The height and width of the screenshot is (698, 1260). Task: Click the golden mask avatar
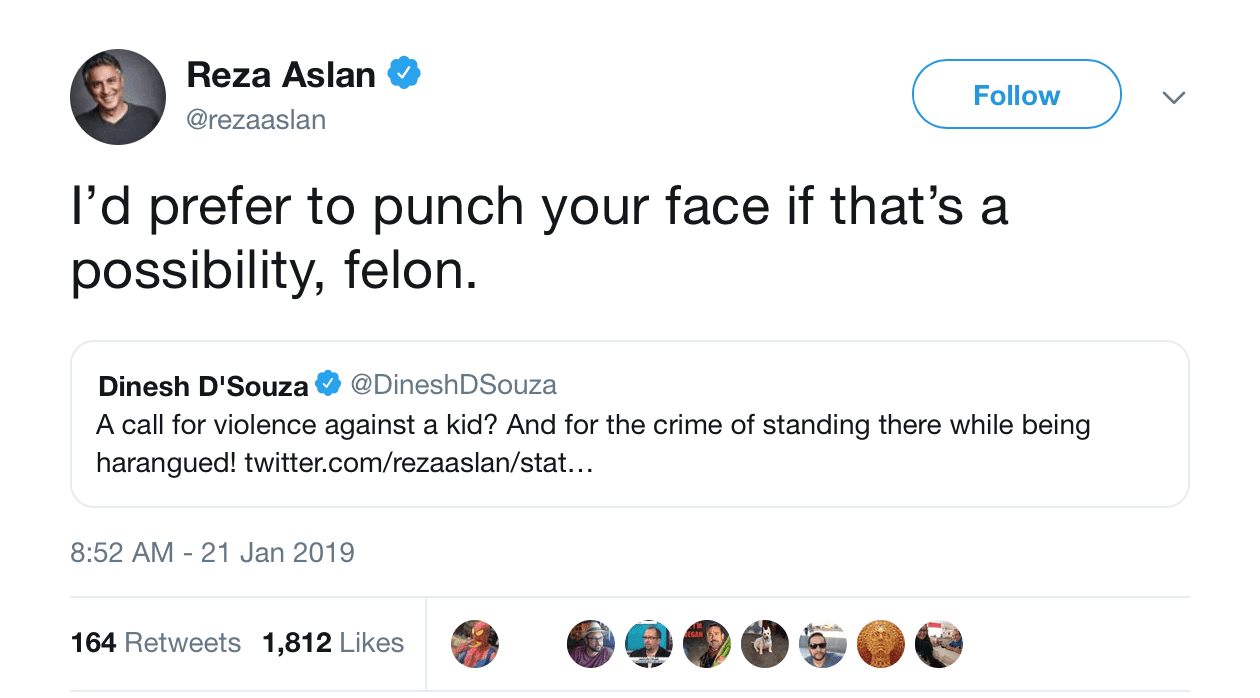(880, 643)
